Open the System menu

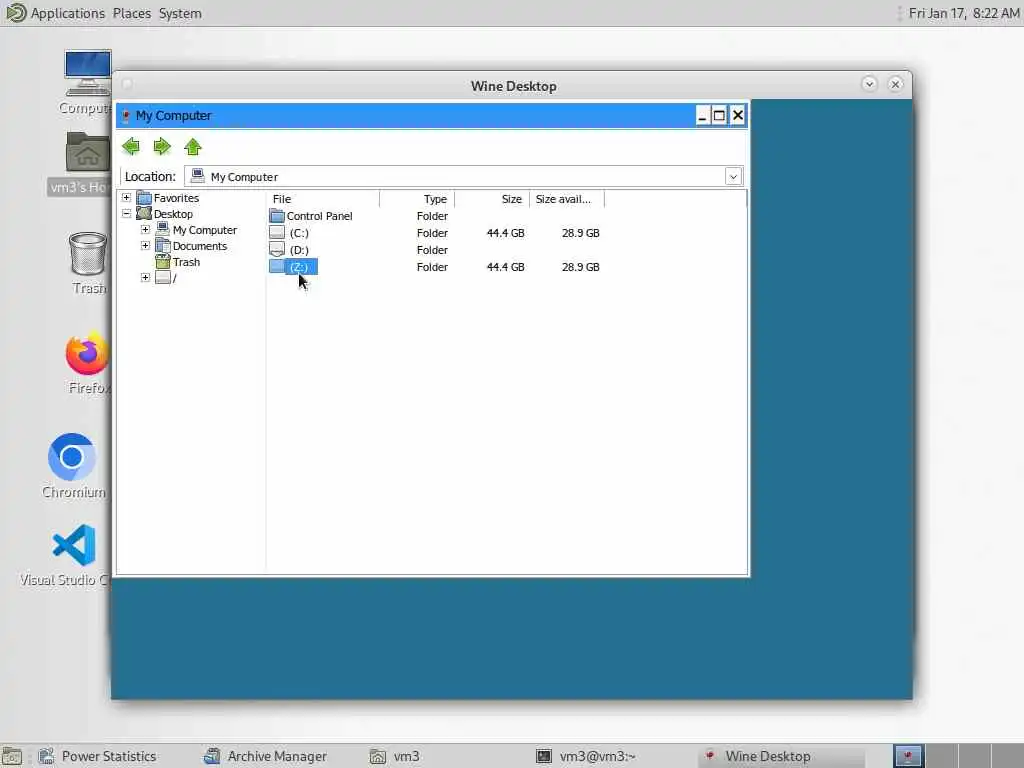tap(180, 13)
